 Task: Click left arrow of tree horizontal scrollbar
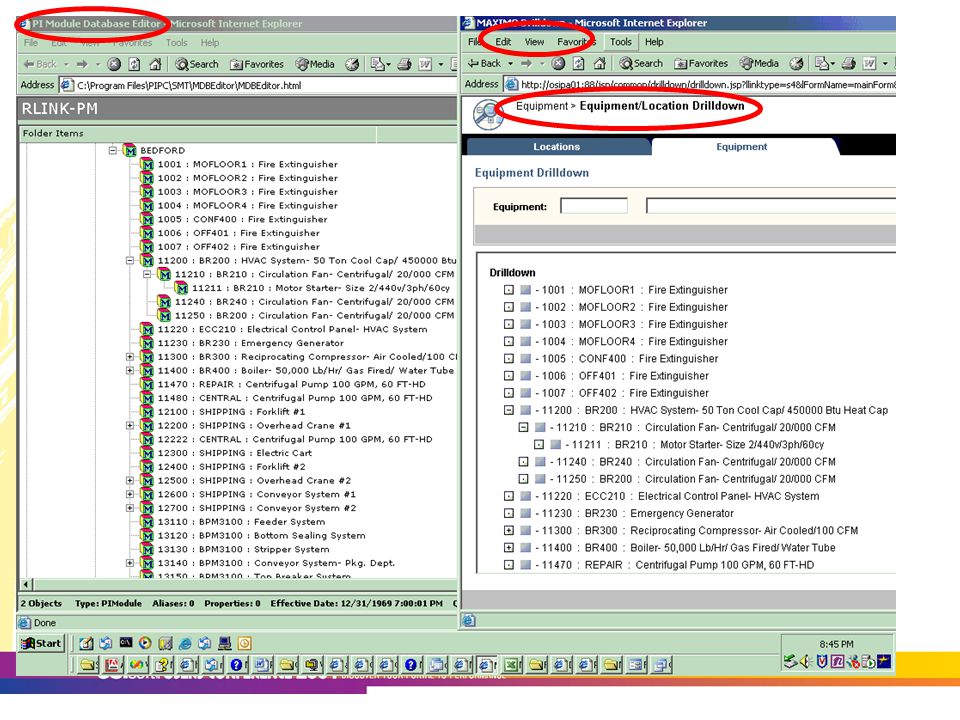(x=26, y=584)
